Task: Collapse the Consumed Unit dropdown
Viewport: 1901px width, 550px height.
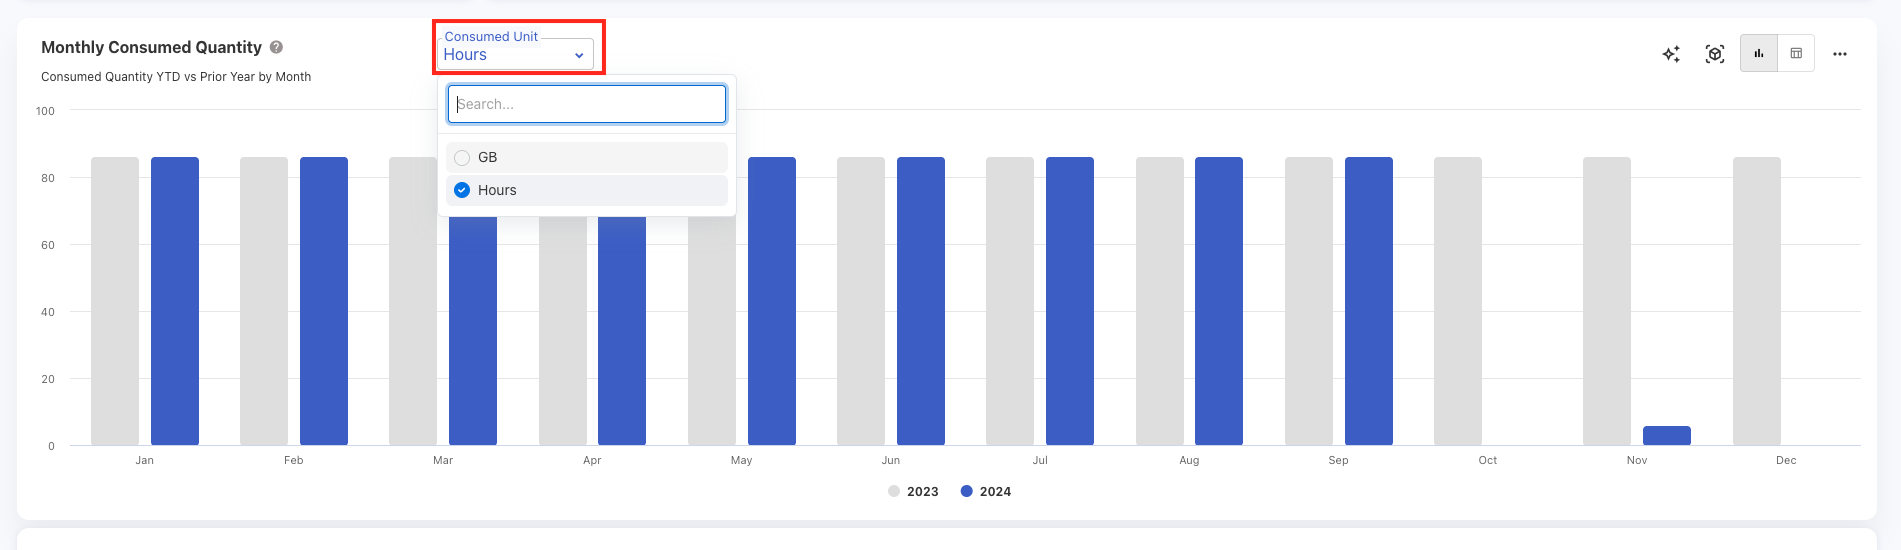Action: (515, 54)
